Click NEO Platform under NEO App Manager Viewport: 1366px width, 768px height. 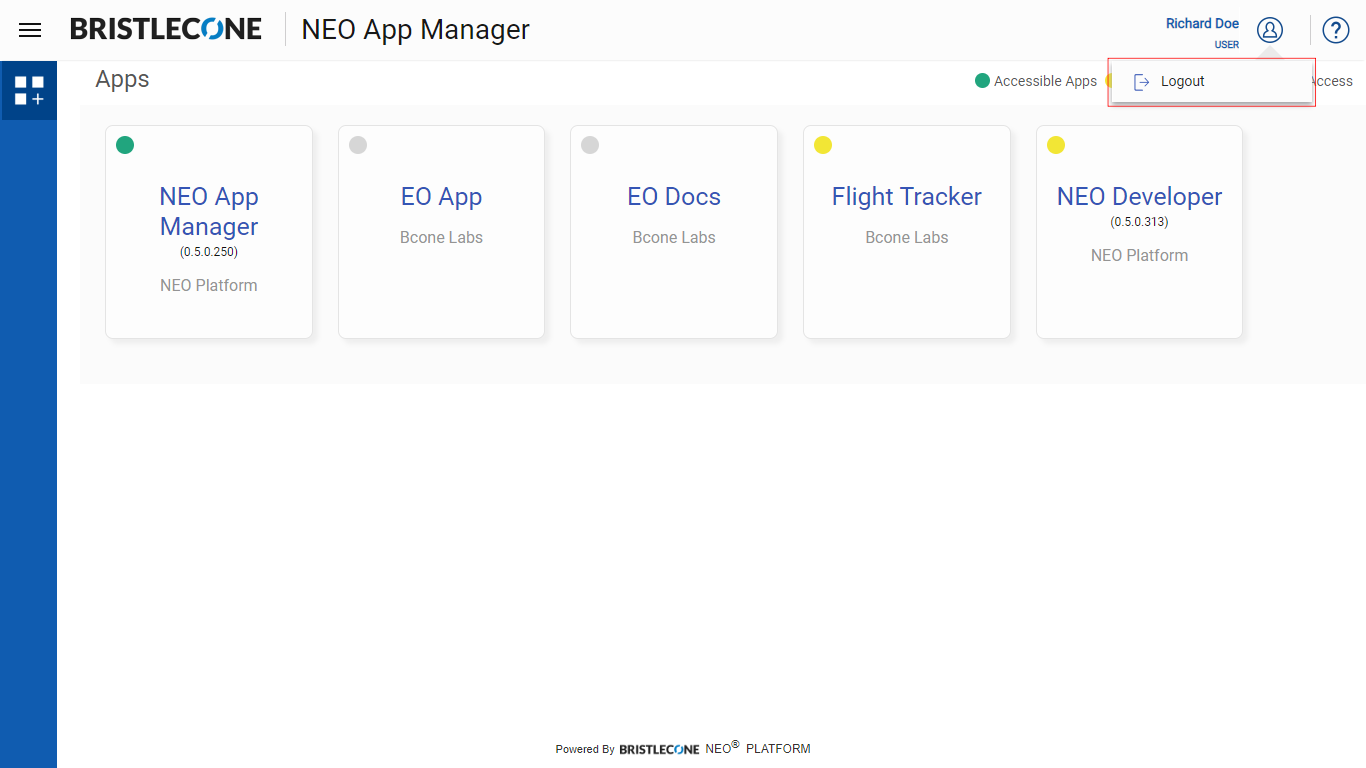pyautogui.click(x=209, y=286)
